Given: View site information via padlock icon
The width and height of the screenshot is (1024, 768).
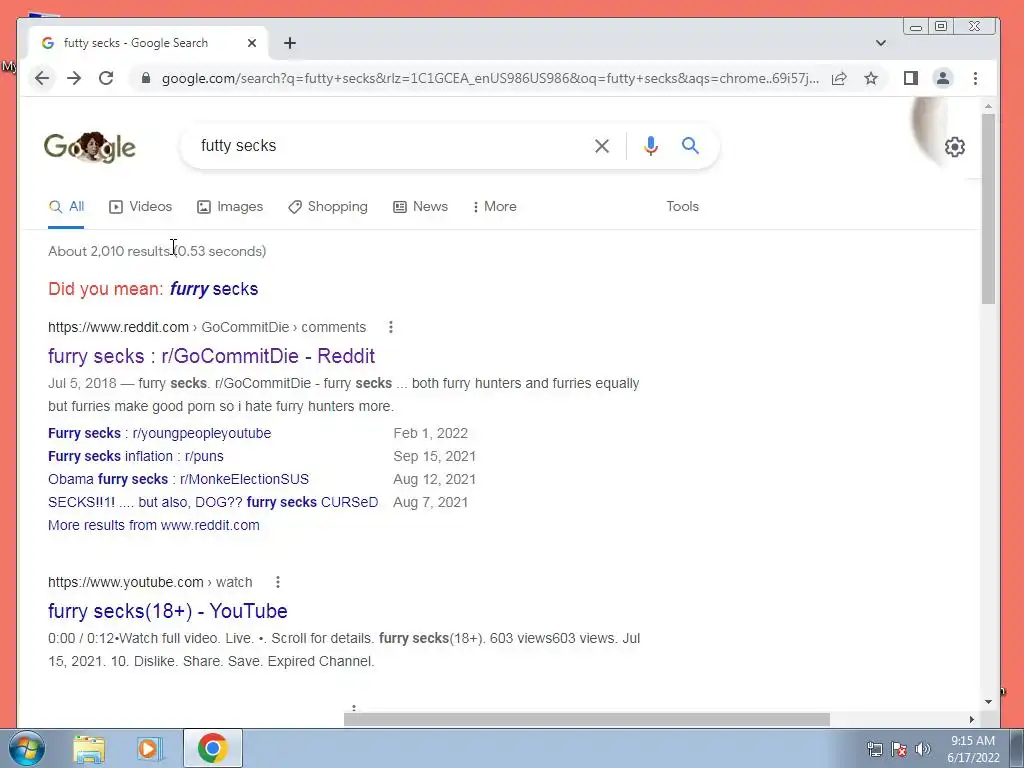Looking at the screenshot, I should tap(146, 78).
